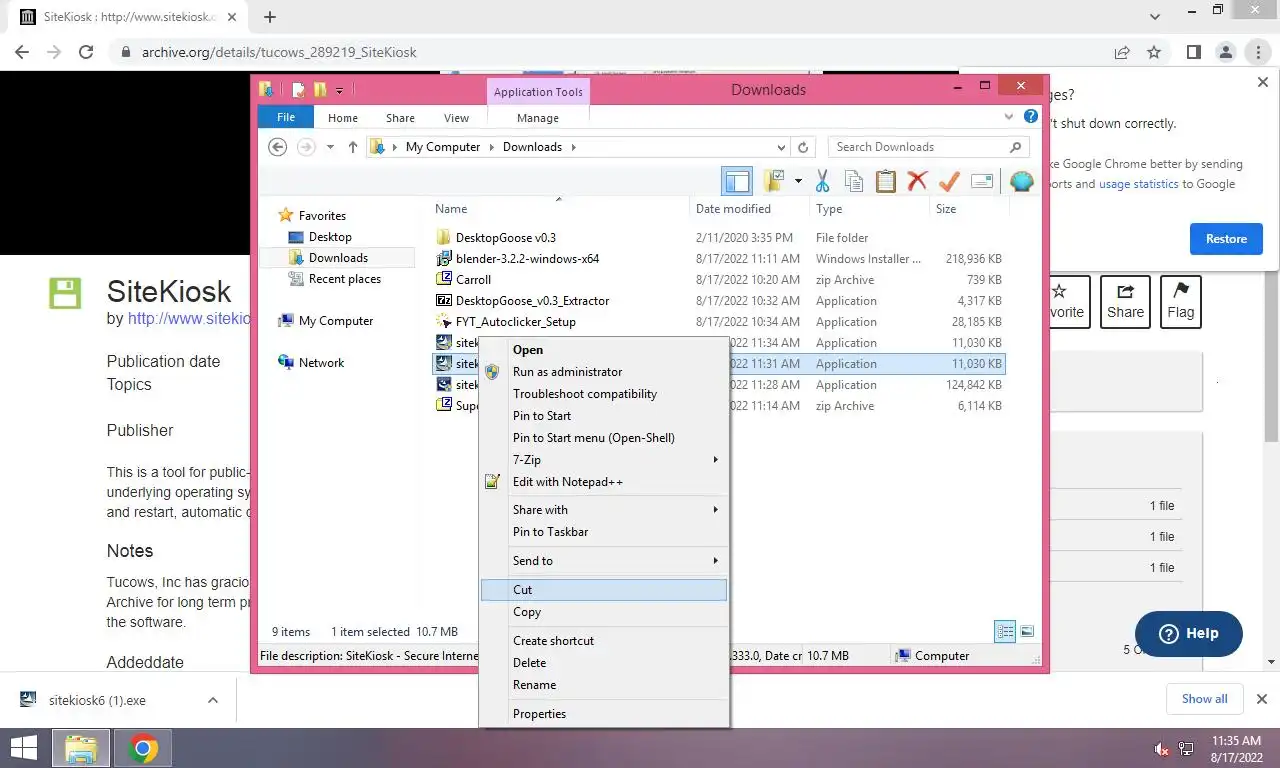1280x768 pixels.
Task: Switch to details view icon in status bar
Action: [x=1005, y=631]
